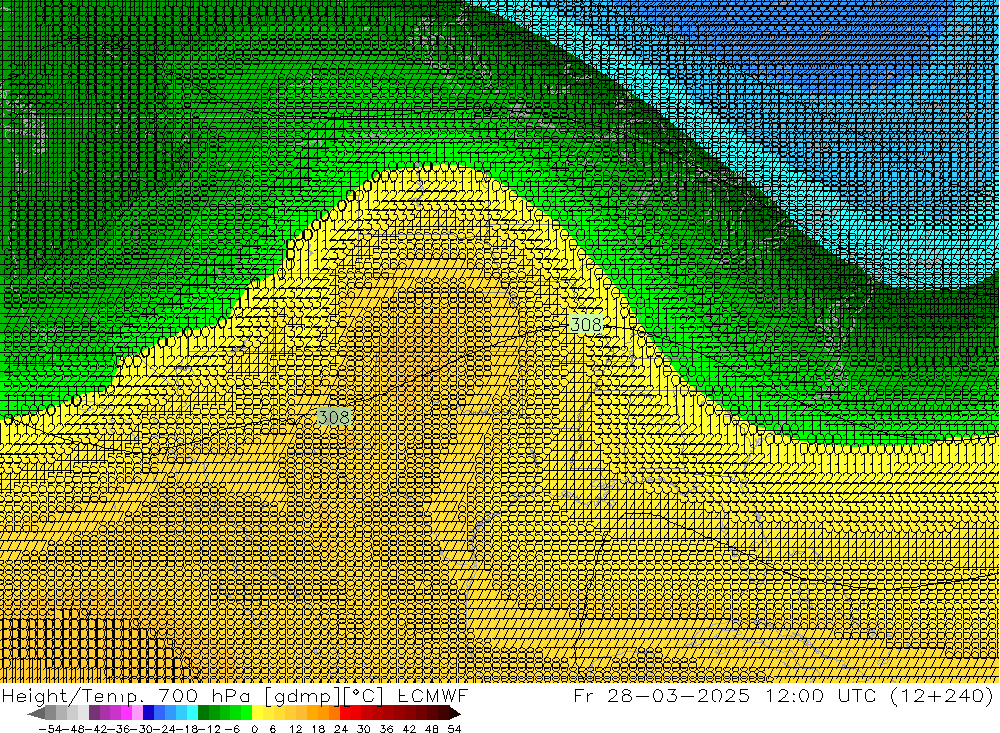Click the gray left arrow of the color legend
The height and width of the screenshot is (733, 1000).
click(x=37, y=713)
